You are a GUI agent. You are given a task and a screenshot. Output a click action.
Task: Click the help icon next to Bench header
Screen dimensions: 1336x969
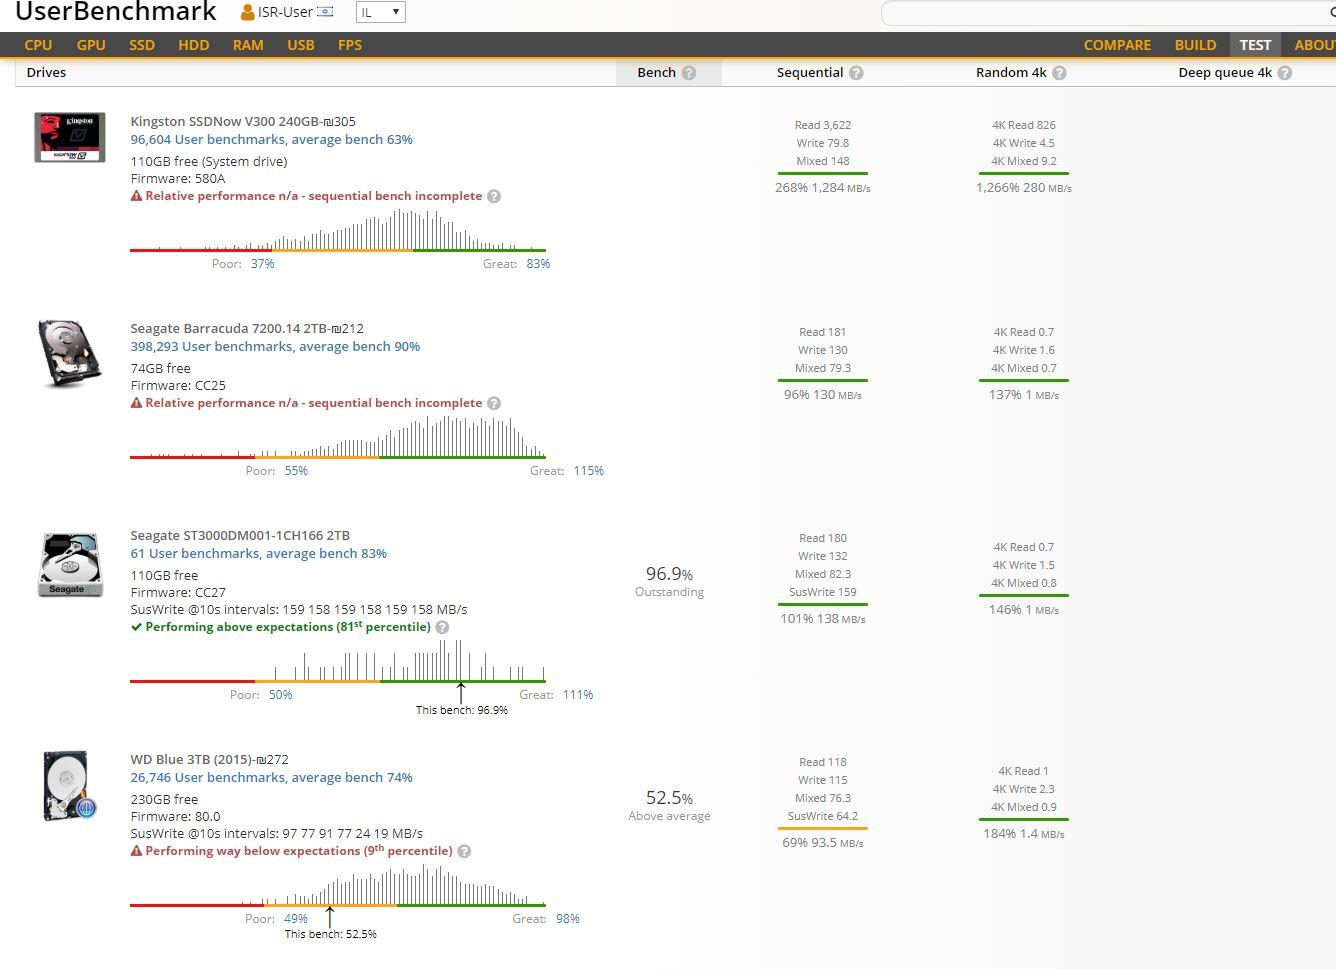coord(689,73)
